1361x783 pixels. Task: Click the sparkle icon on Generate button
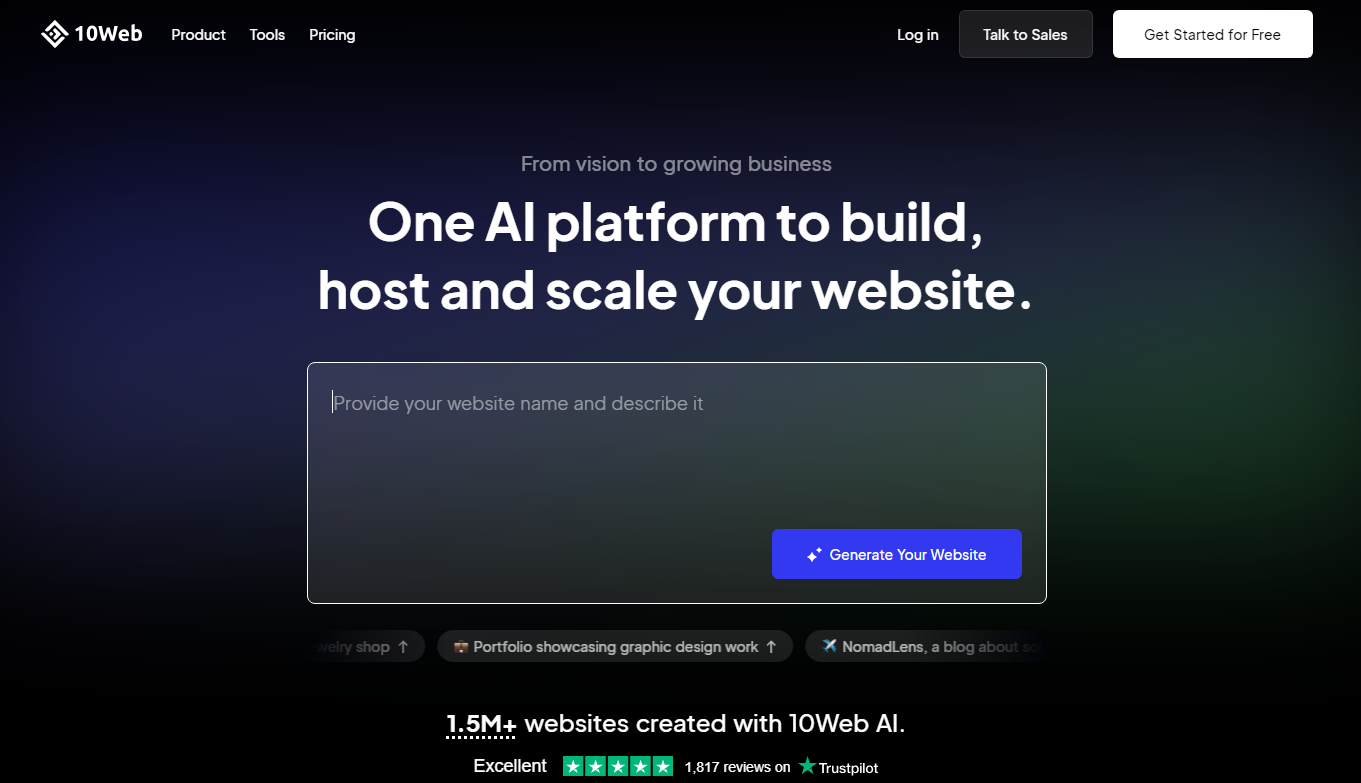(x=814, y=554)
